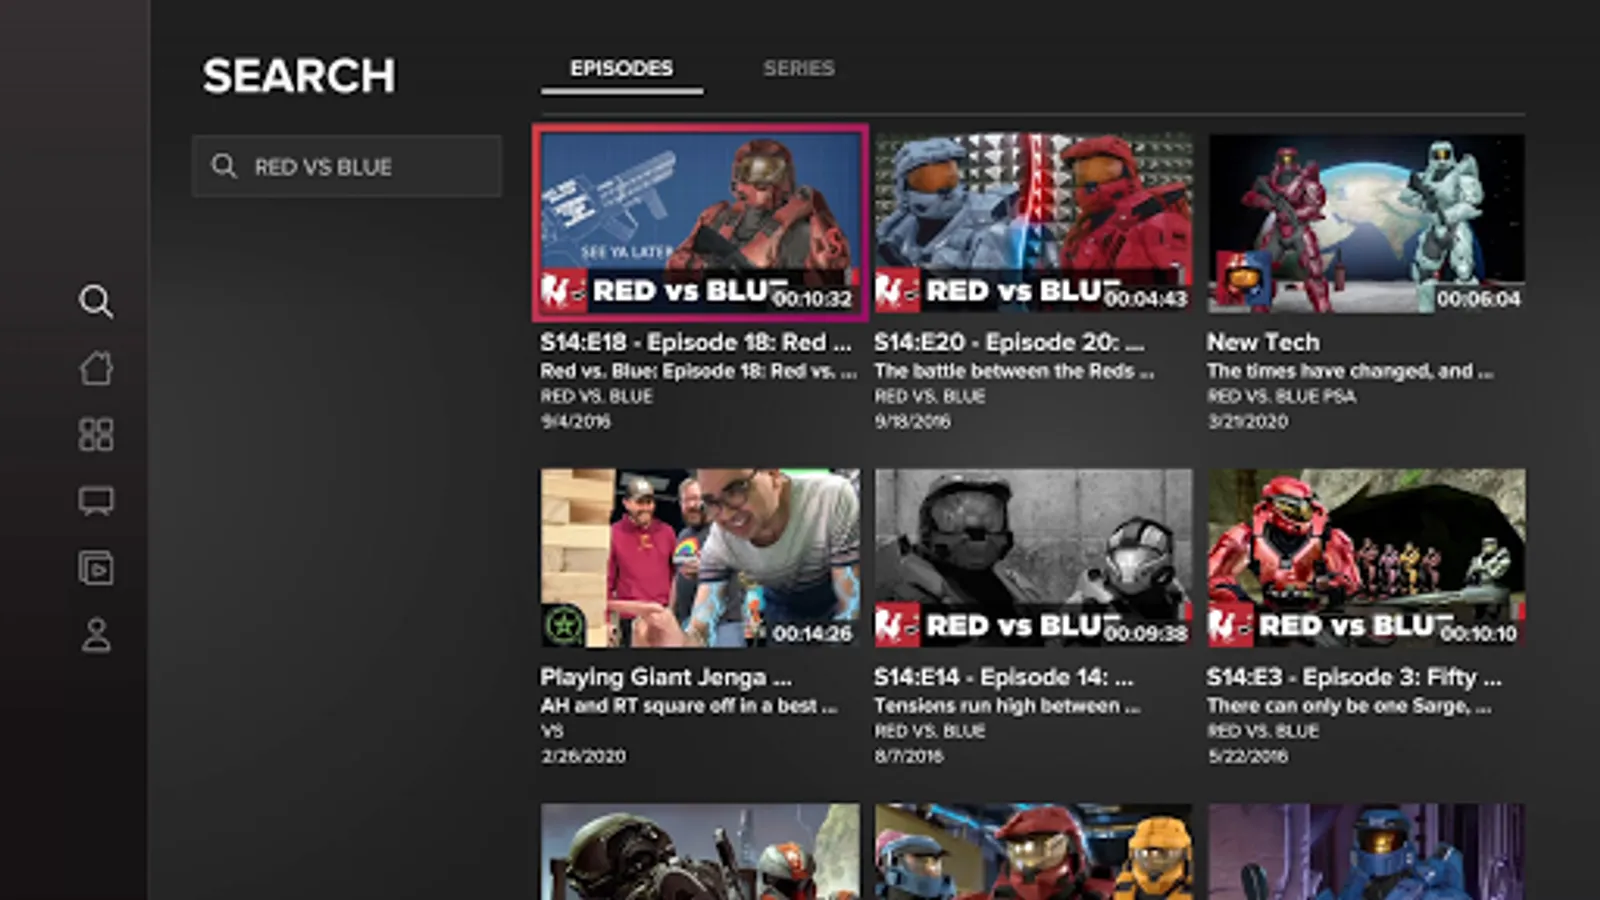Open the title 'S14:E20 - Episode 20: ...'
This screenshot has height=900, width=1600.
[1009, 342]
